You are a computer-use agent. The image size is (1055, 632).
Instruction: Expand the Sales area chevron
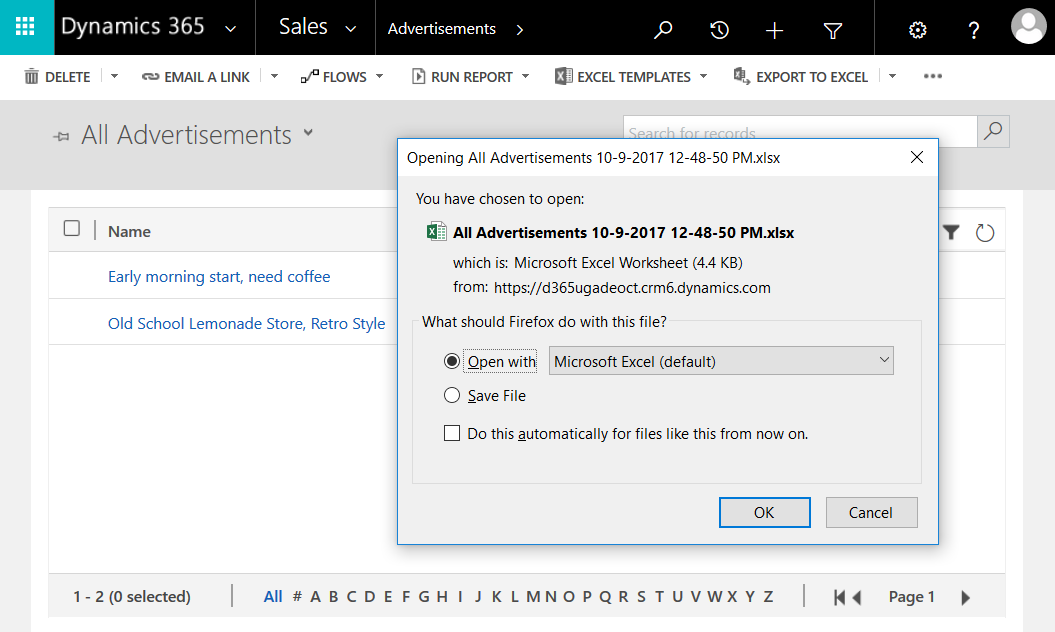351,29
